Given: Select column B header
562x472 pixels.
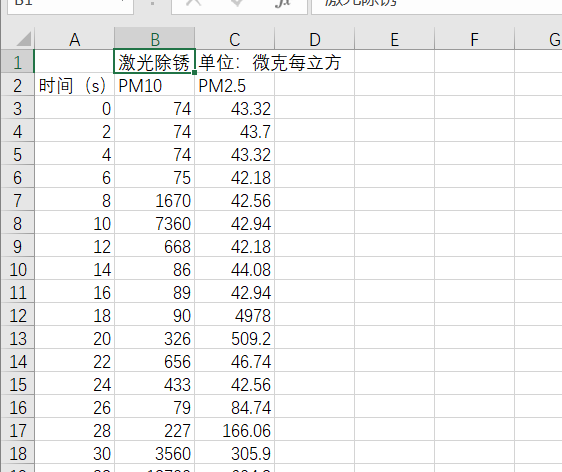Looking at the screenshot, I should [x=154, y=39].
